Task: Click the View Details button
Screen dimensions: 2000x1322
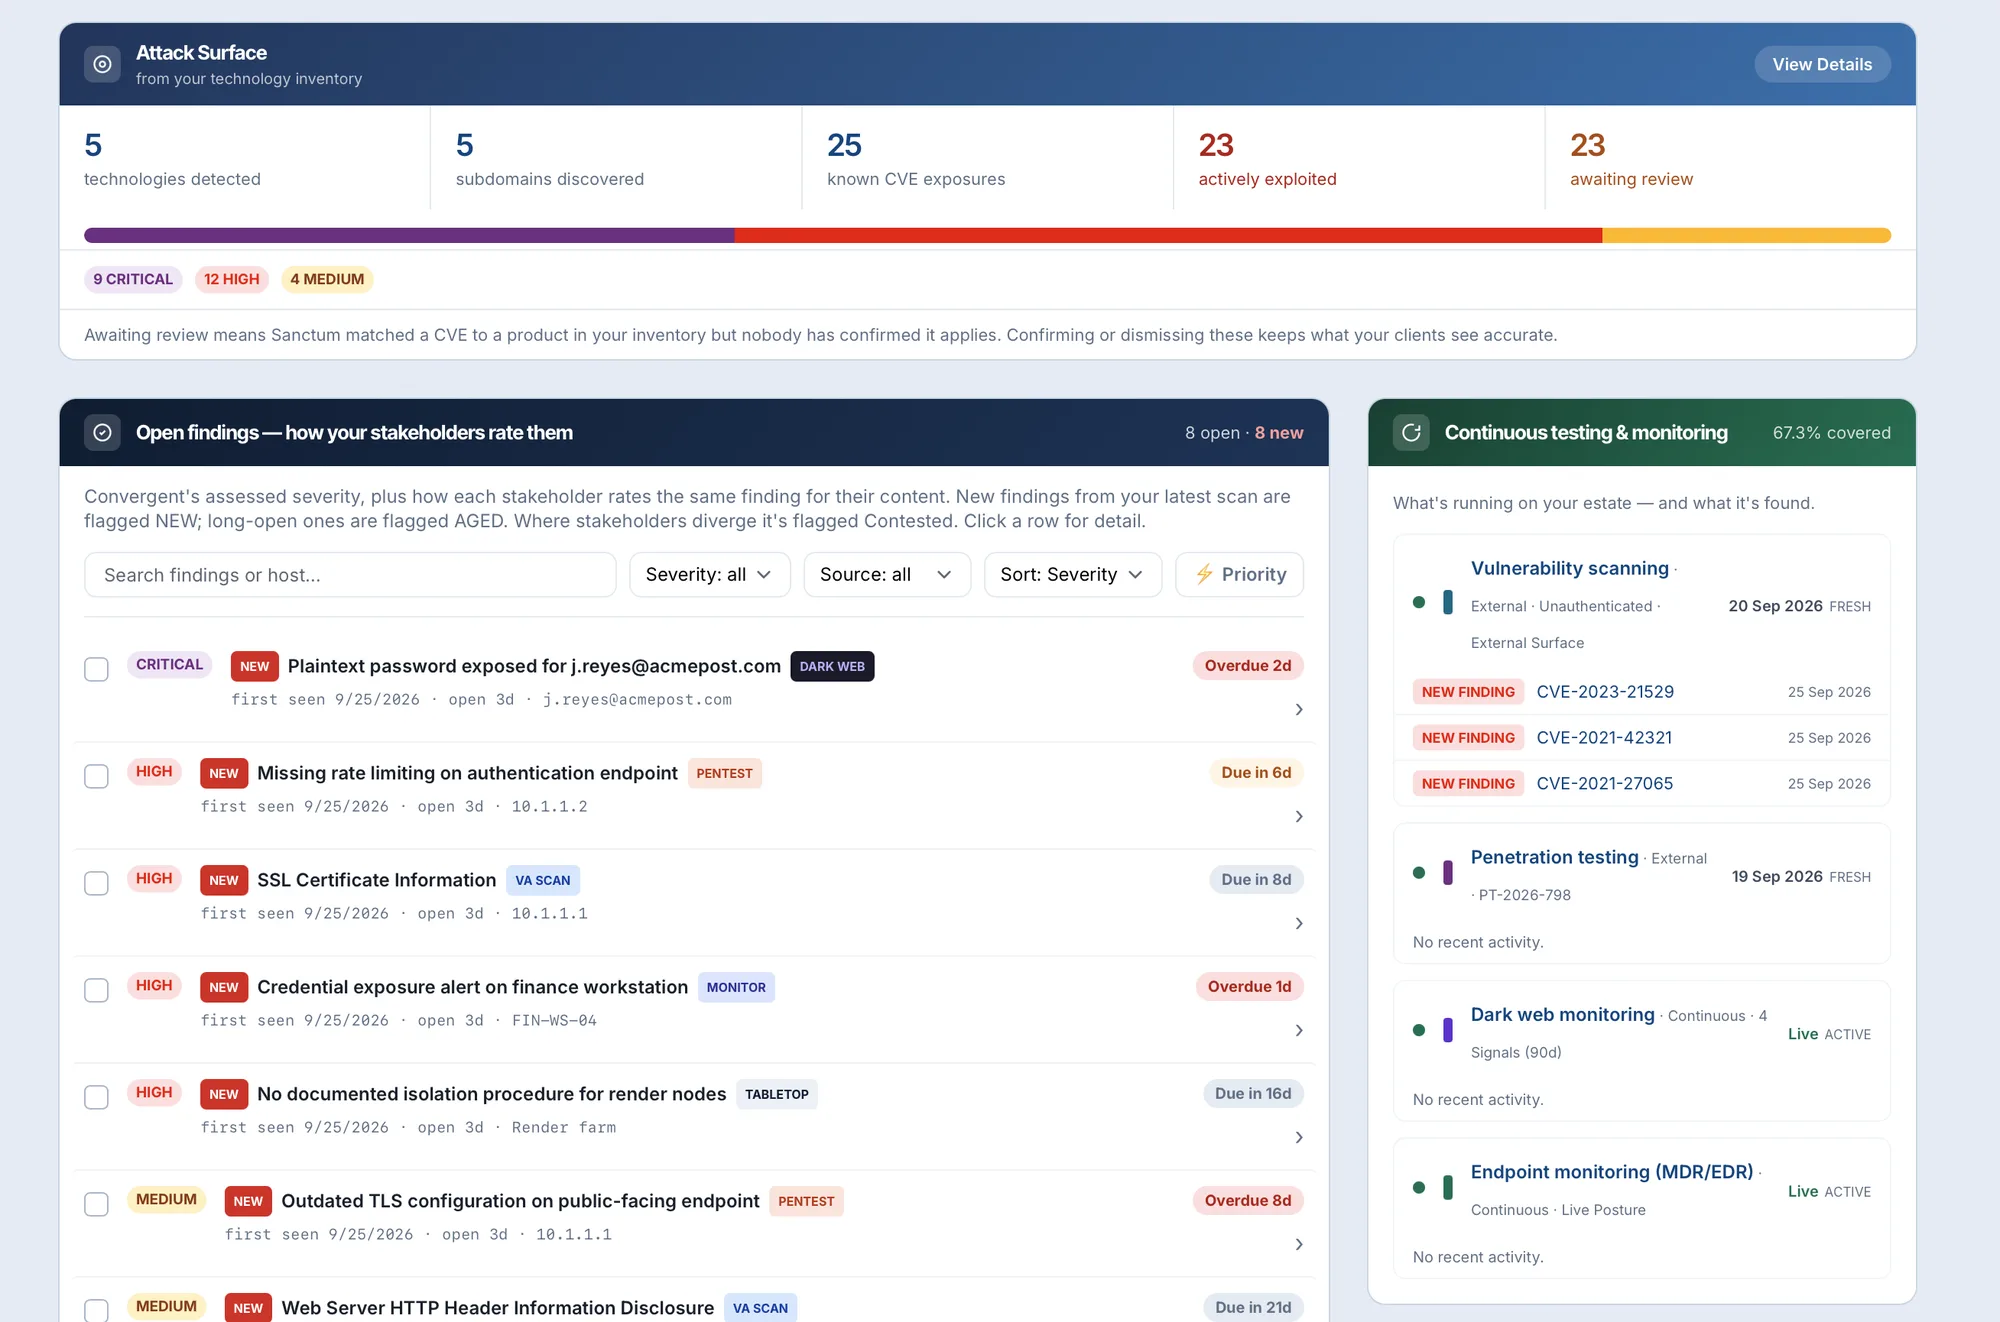Action: click(x=1822, y=64)
